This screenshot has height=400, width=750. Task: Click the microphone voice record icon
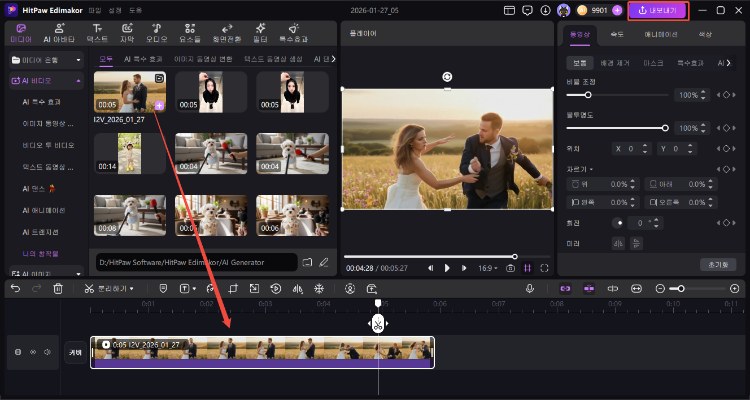[x=531, y=288]
